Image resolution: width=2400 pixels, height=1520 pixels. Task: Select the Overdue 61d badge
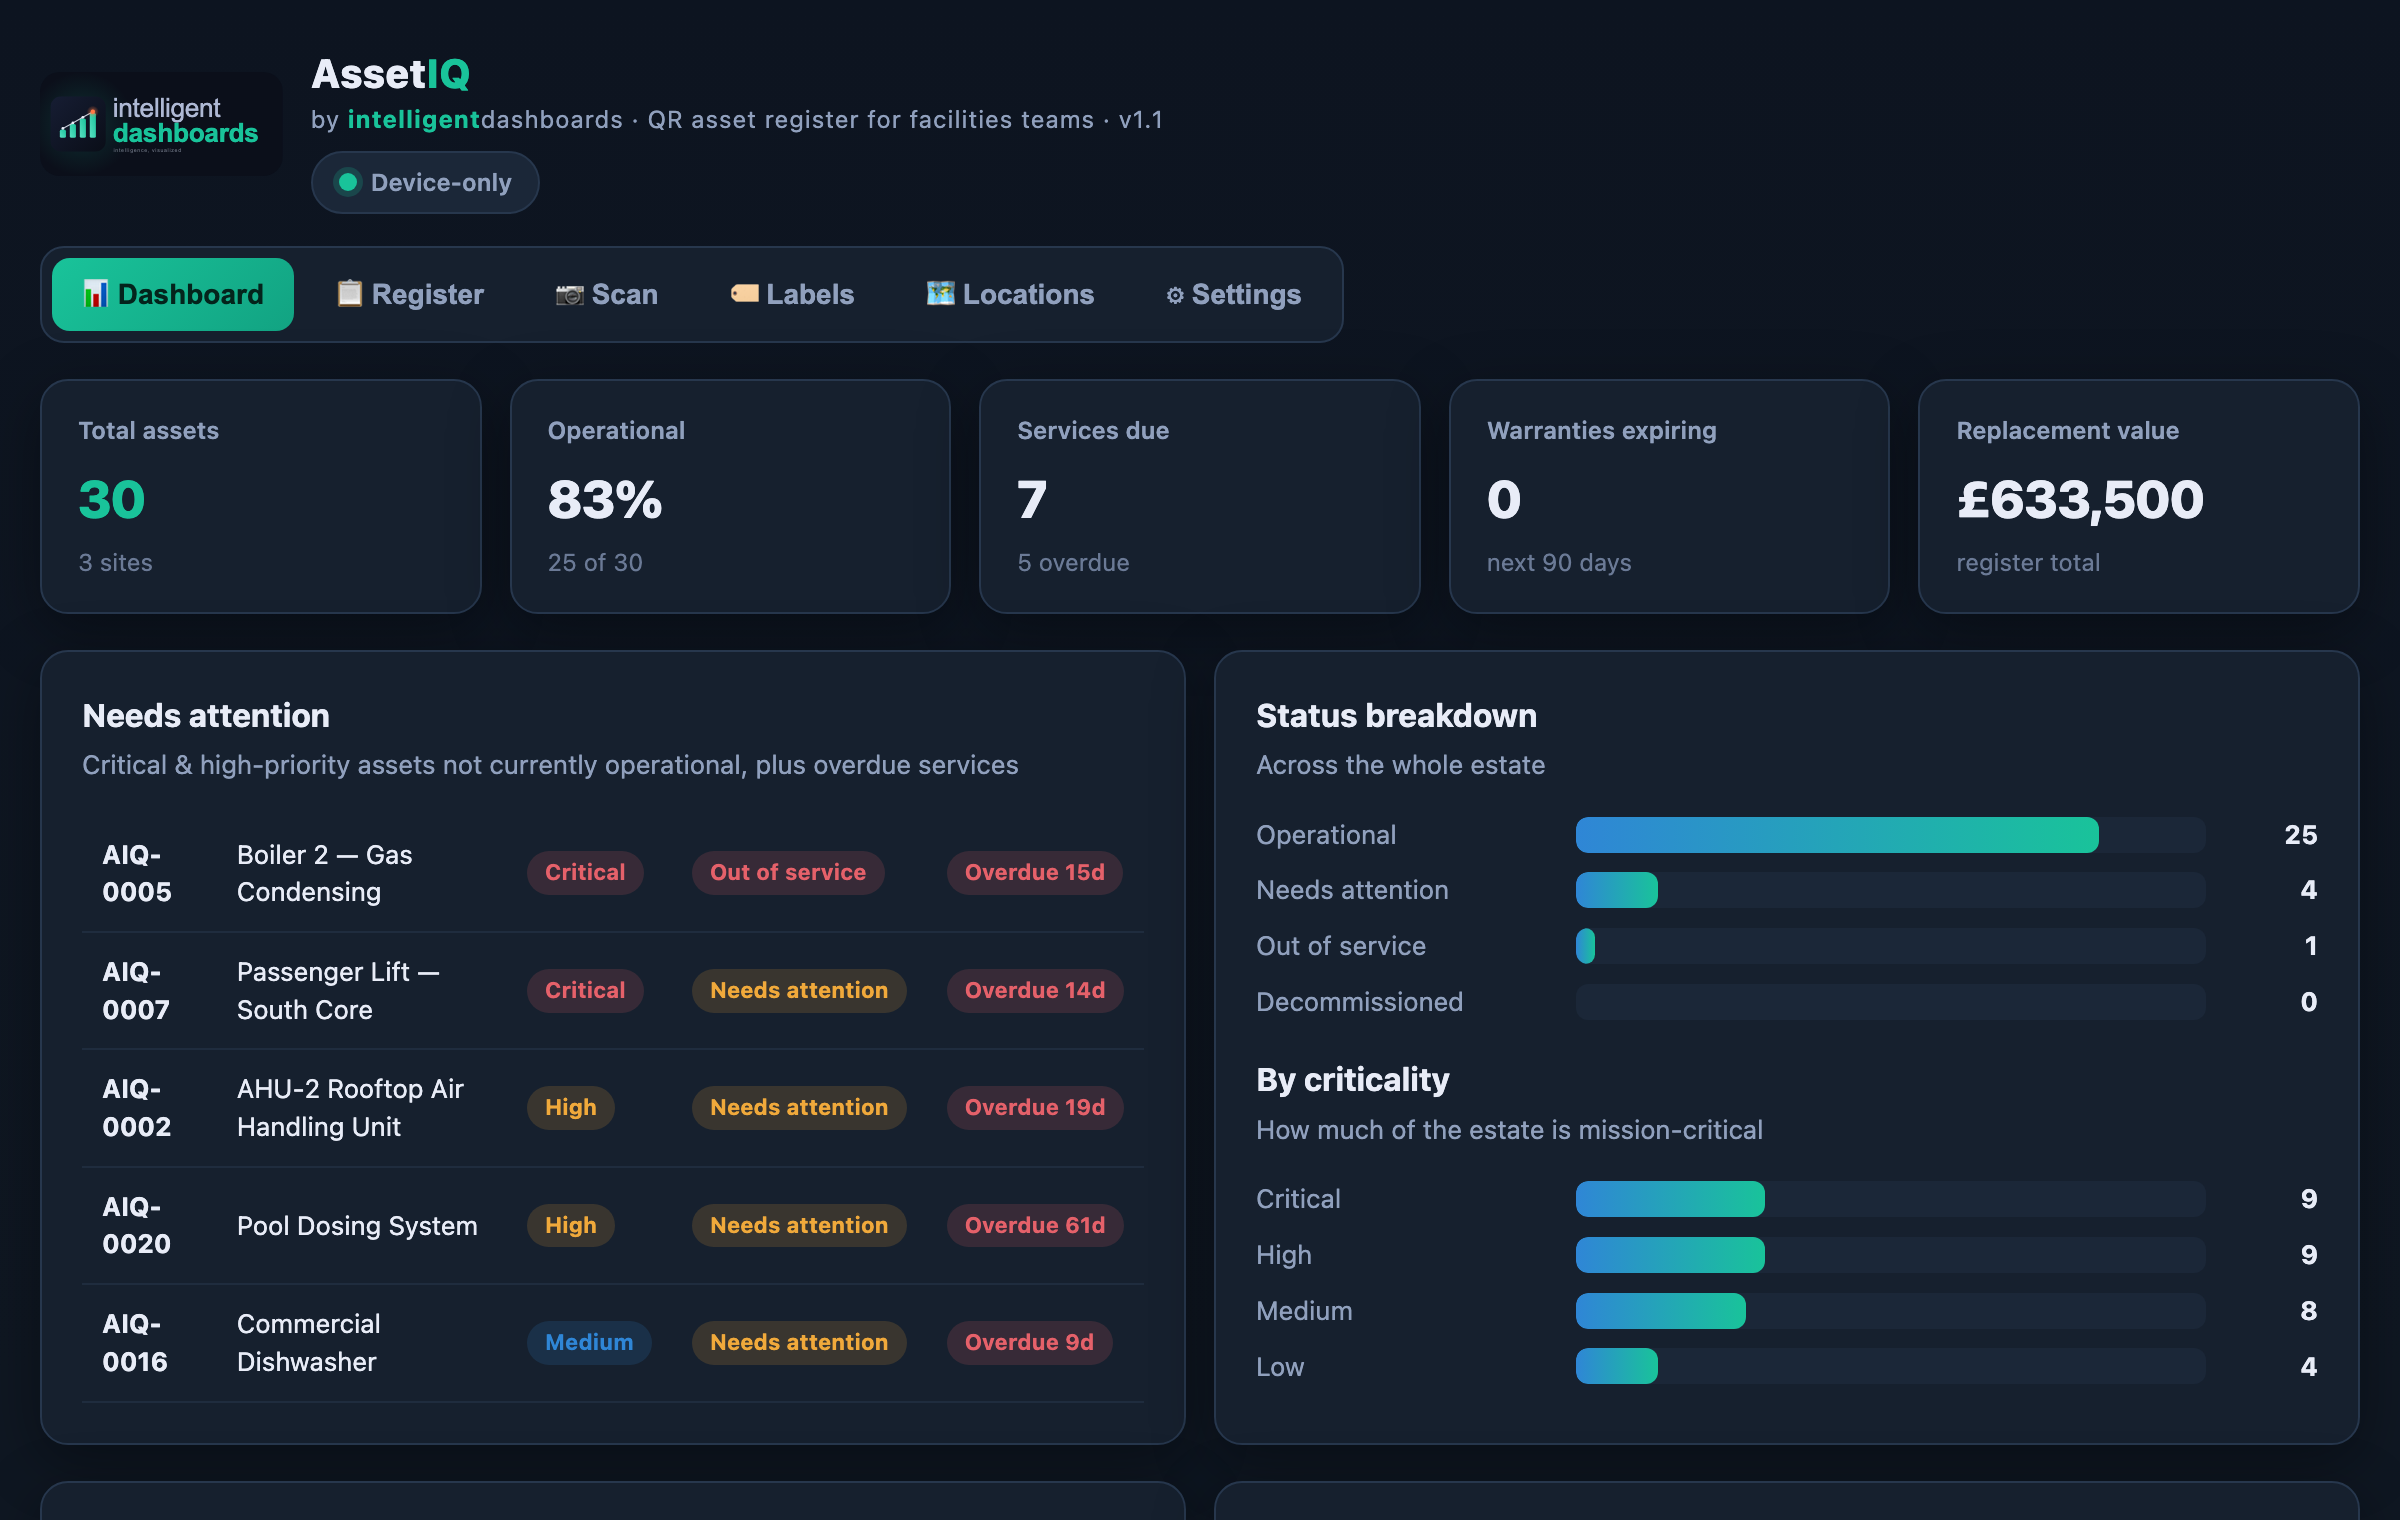coord(1034,1225)
